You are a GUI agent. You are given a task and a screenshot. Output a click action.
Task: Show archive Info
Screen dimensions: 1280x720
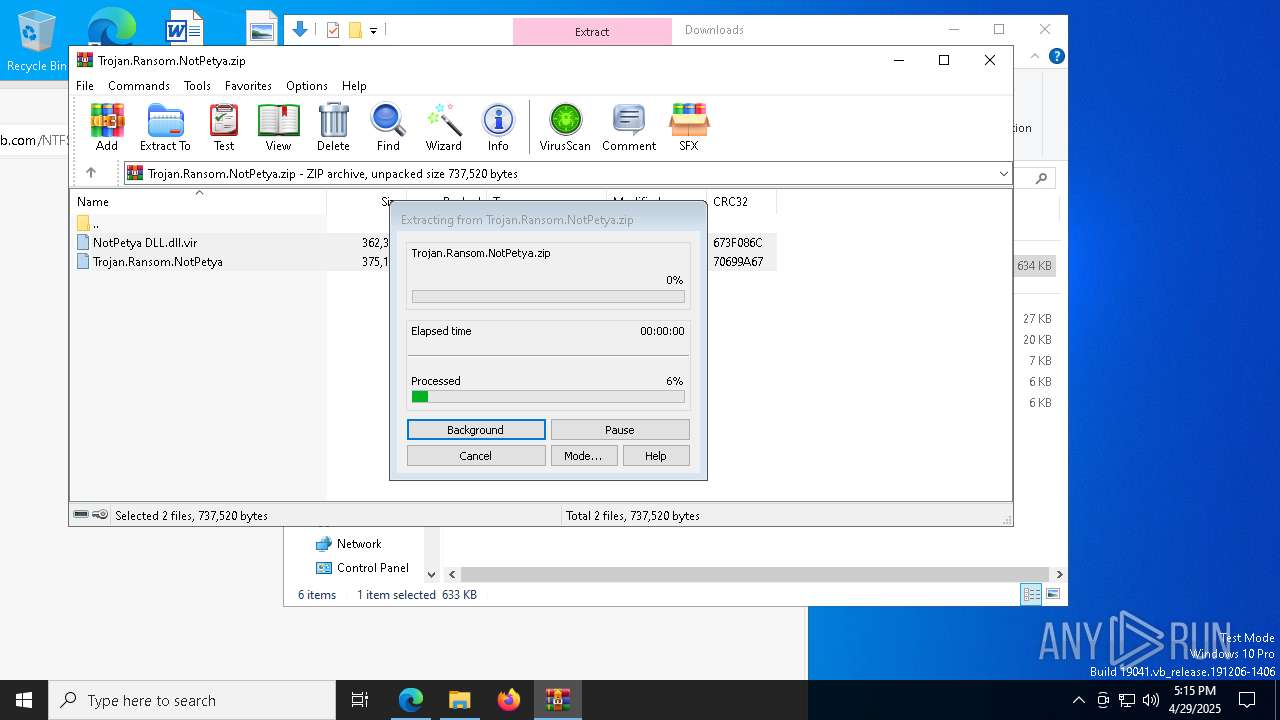pos(498,127)
